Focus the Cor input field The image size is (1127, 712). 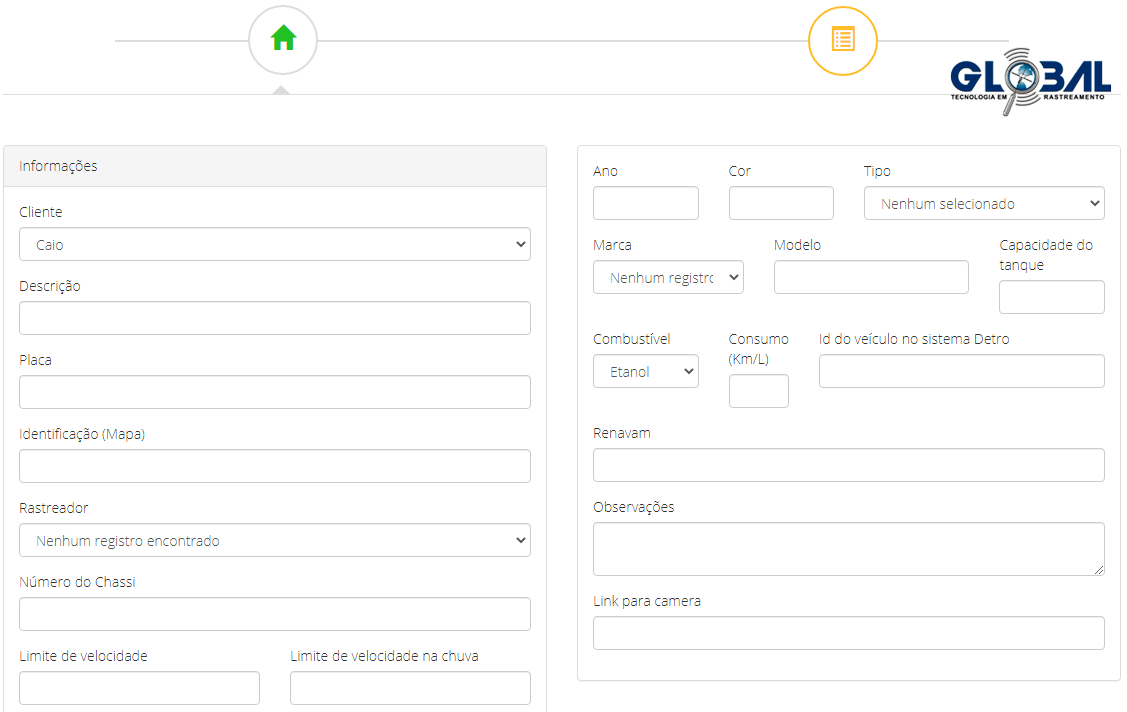(780, 203)
